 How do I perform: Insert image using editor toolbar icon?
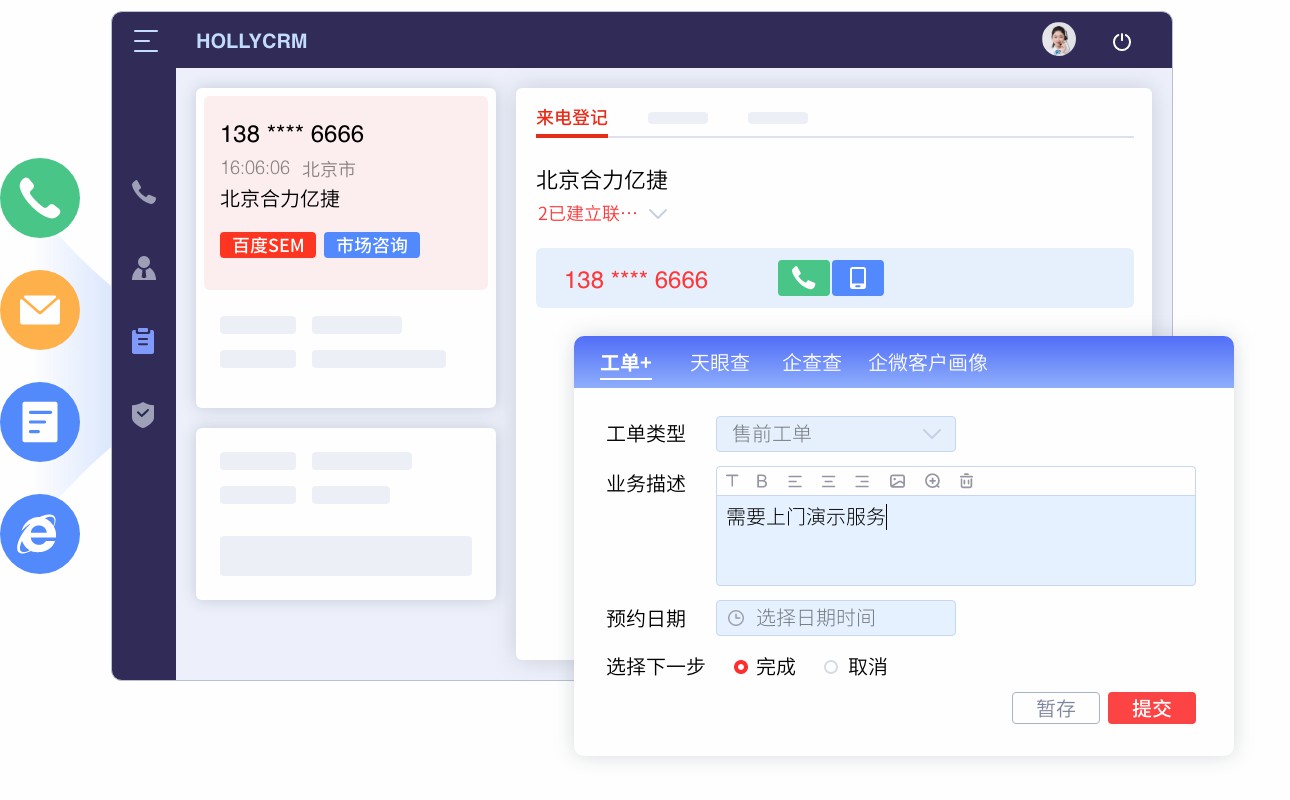click(x=898, y=481)
